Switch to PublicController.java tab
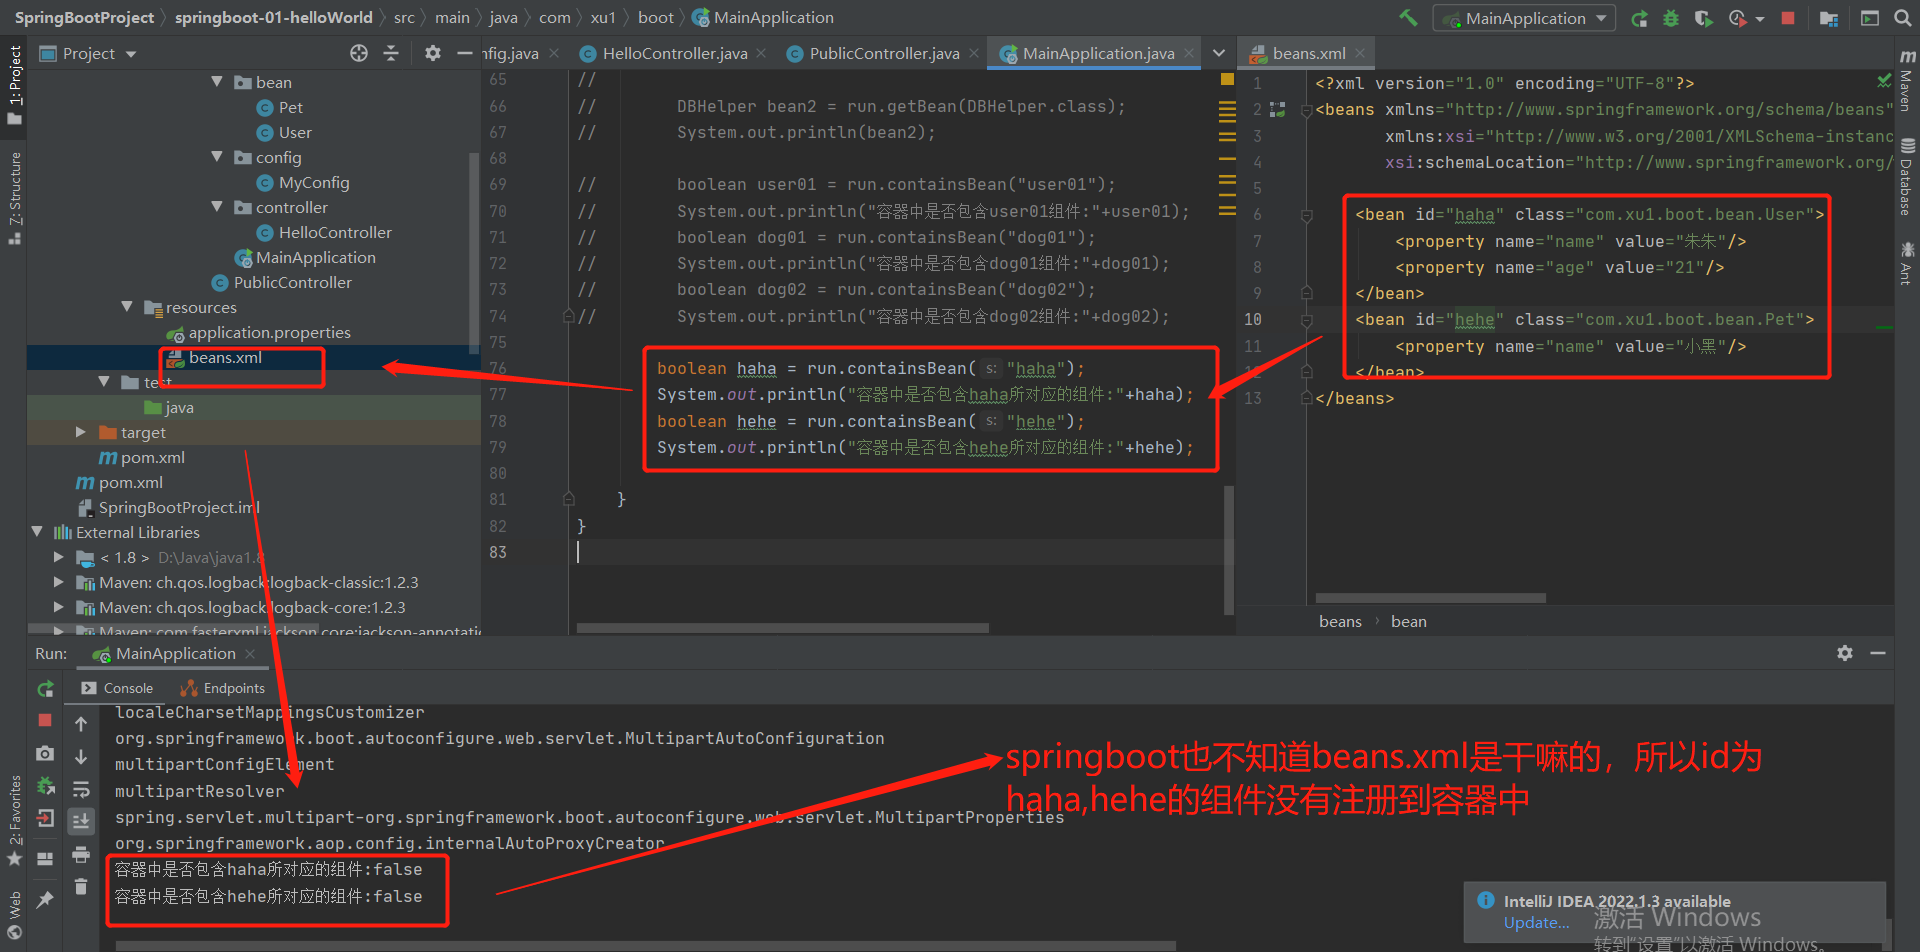Viewport: 1920px width, 952px height. pyautogui.click(x=884, y=53)
